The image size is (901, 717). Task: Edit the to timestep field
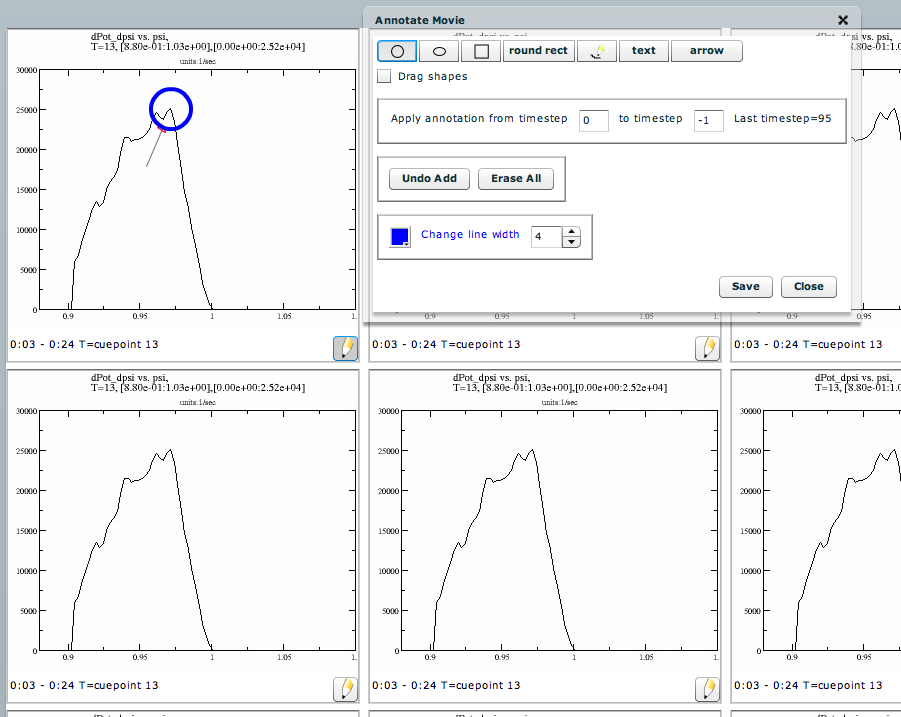709,121
